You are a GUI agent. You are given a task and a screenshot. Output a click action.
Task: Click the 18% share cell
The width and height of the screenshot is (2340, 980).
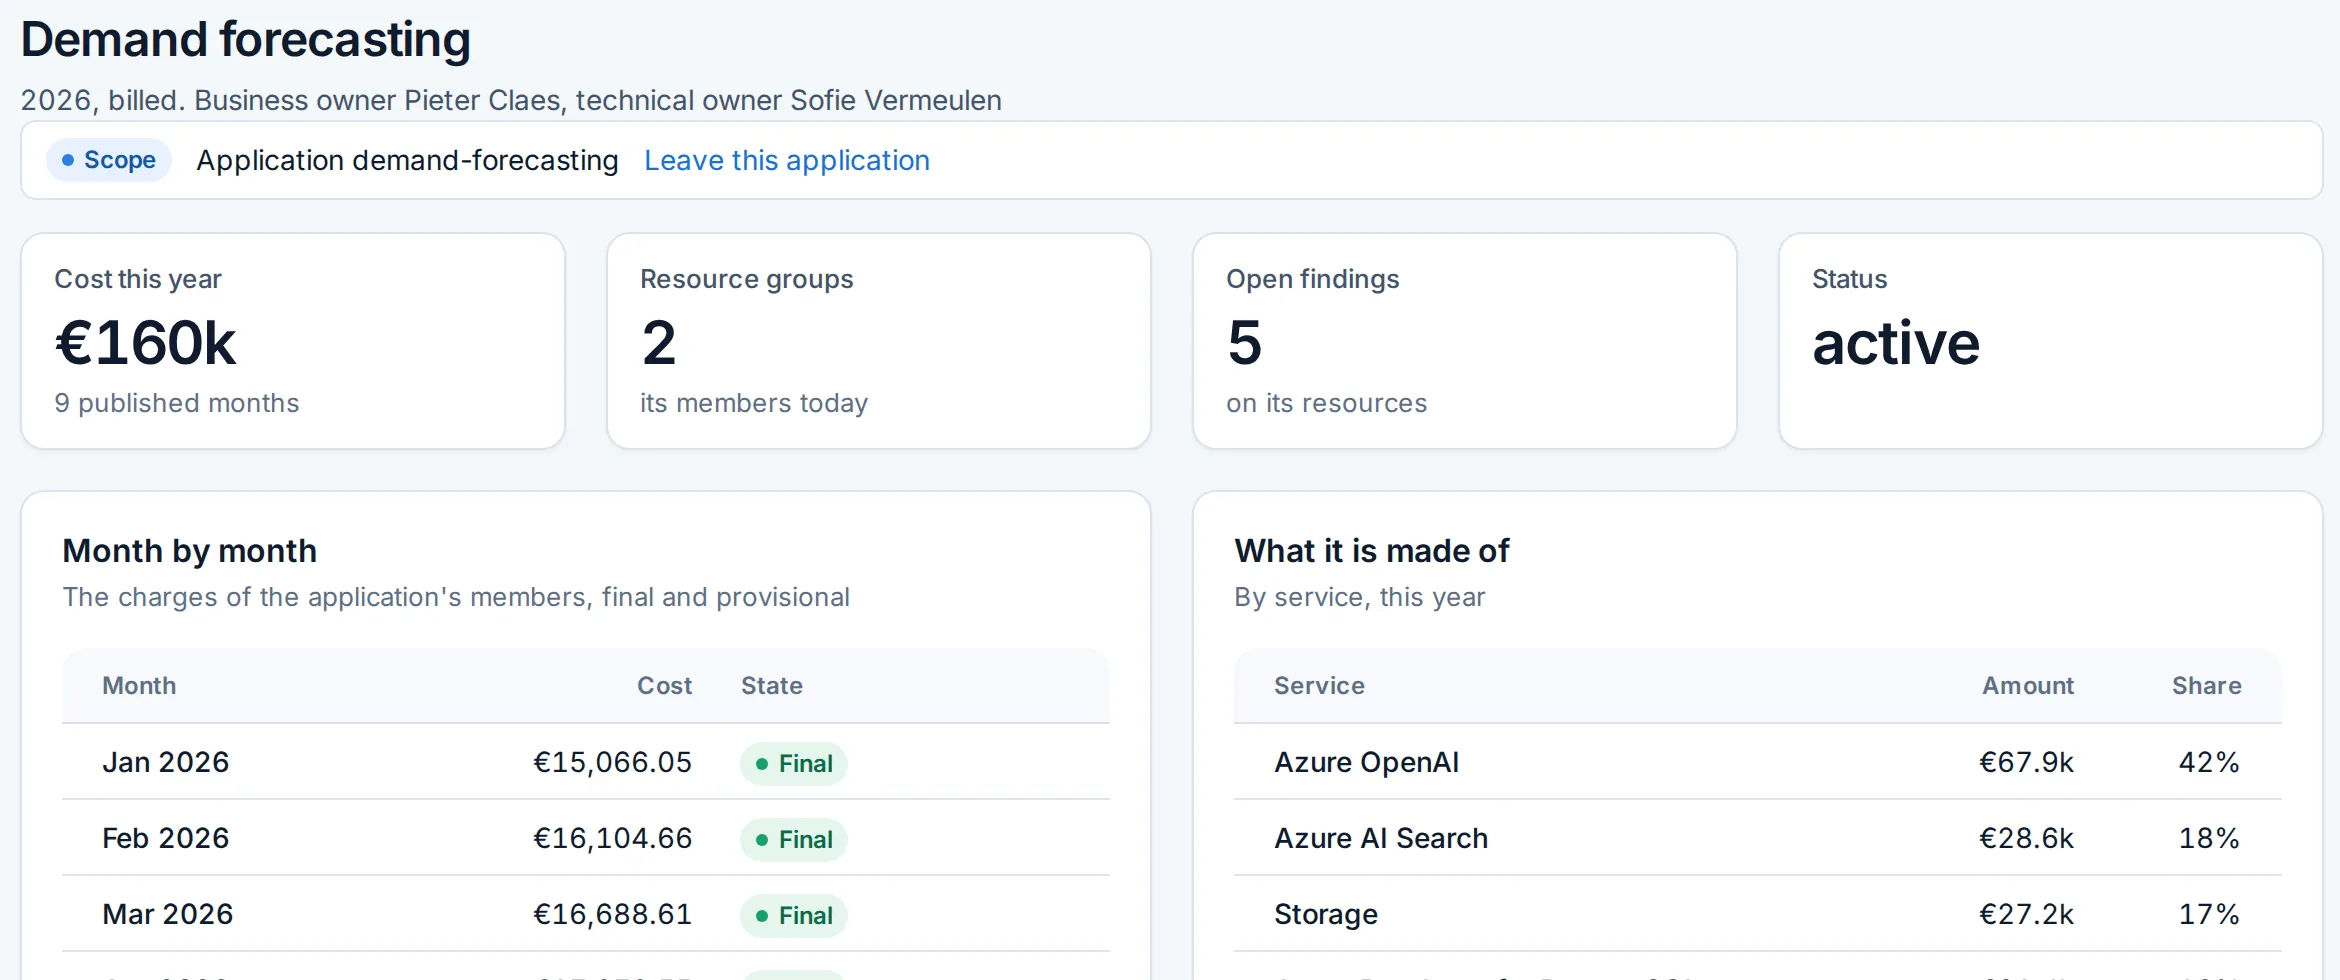click(2209, 838)
